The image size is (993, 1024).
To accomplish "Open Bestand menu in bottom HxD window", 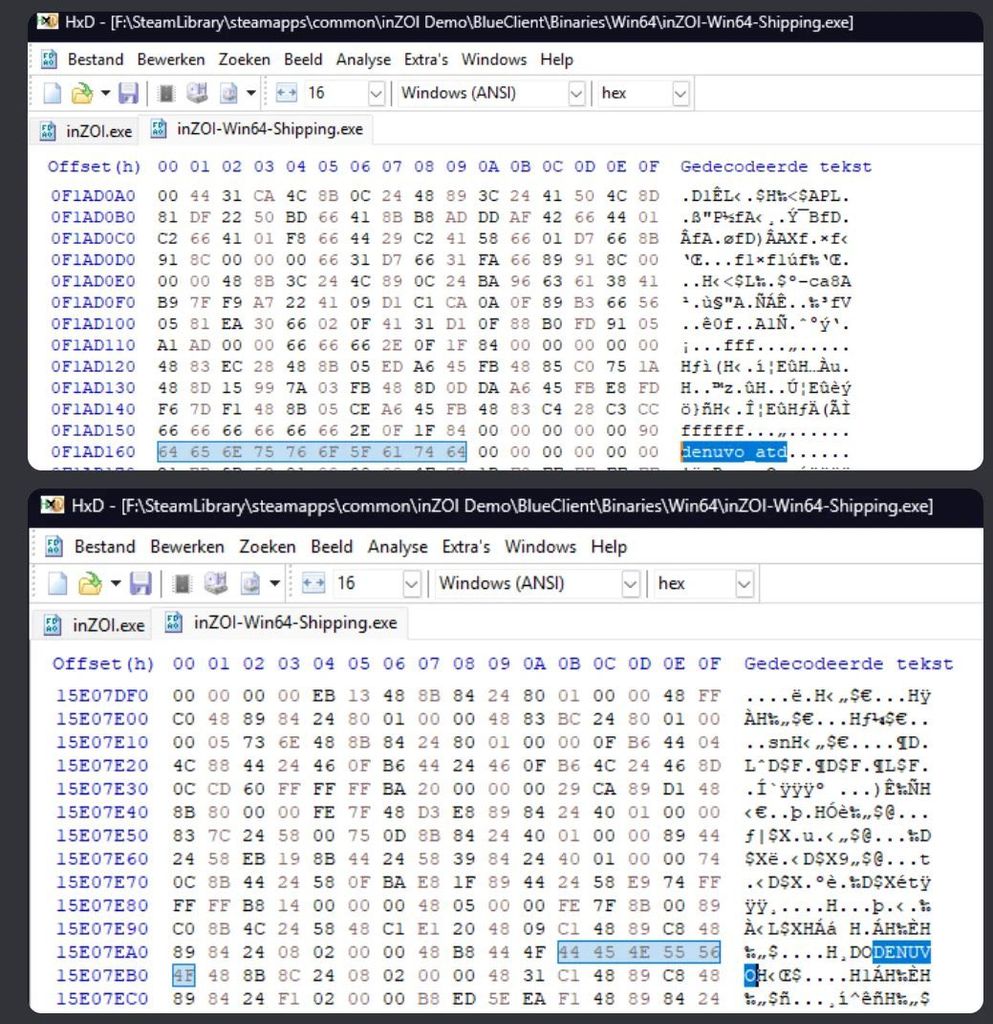I will pyautogui.click(x=104, y=547).
